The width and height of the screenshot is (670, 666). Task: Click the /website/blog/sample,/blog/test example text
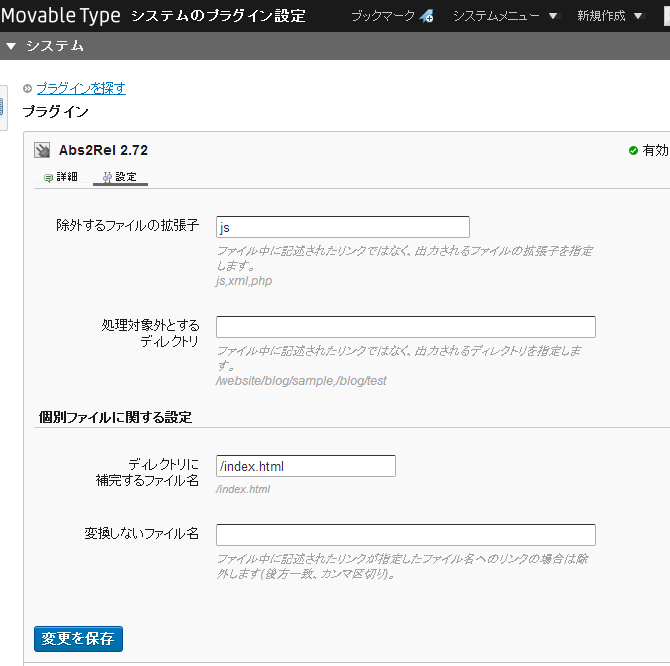(x=301, y=381)
